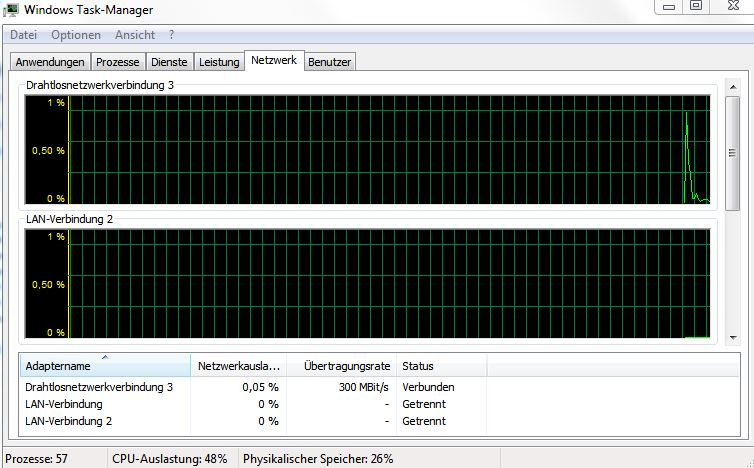The image size is (754, 468).
Task: Click the scroll down arrow of graph pane
Action: (733, 338)
